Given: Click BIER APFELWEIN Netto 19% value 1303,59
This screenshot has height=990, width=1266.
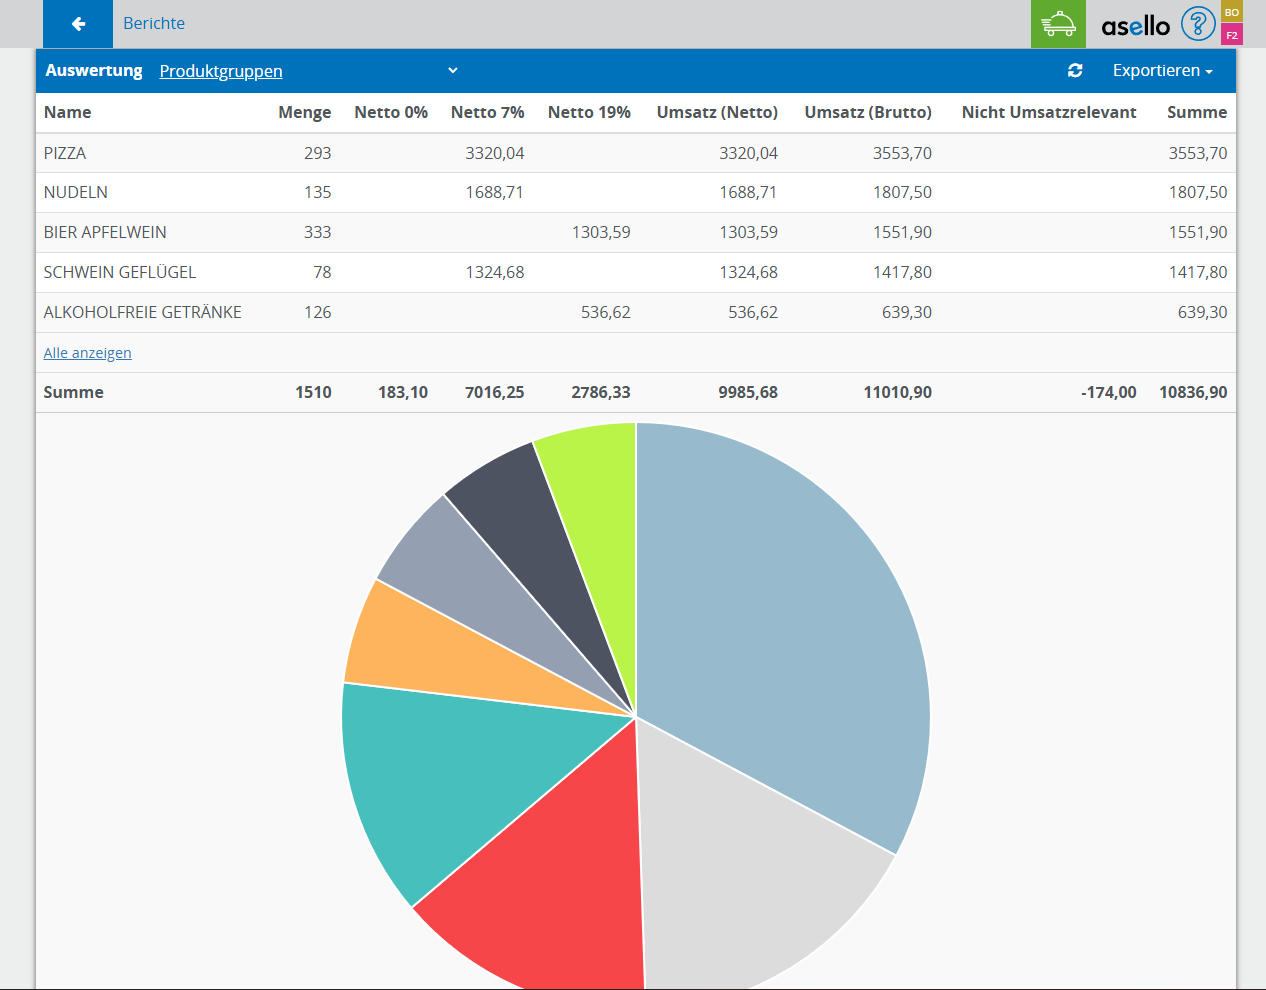Looking at the screenshot, I should tap(601, 232).
